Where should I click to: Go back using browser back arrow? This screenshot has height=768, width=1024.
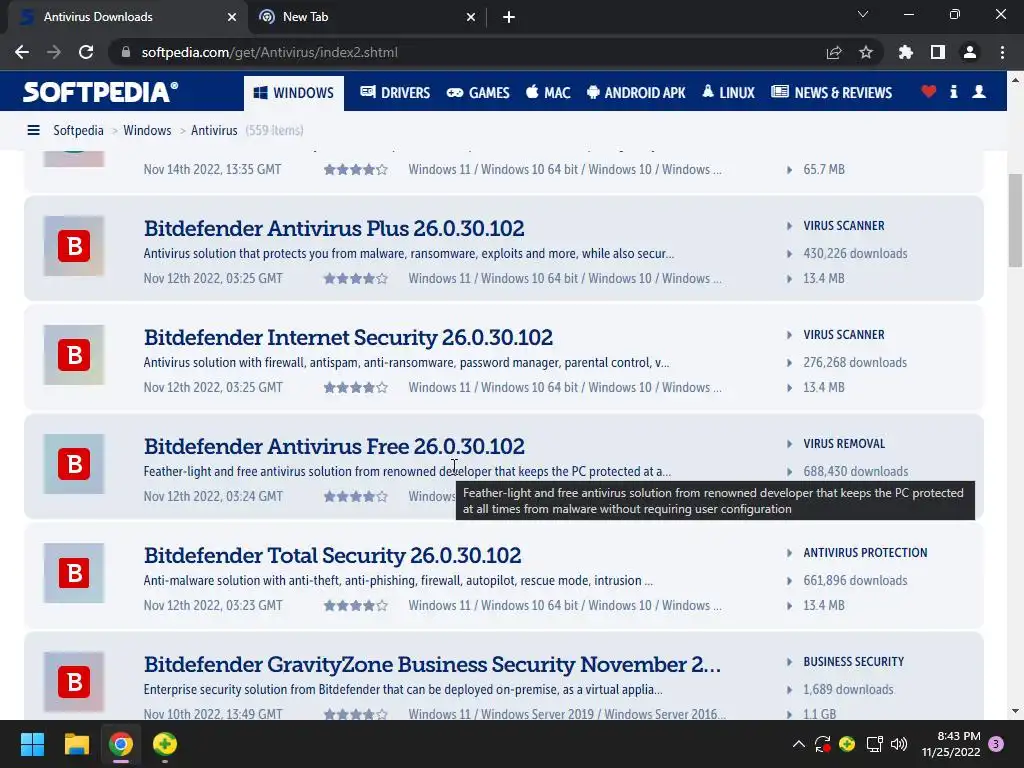[22, 52]
